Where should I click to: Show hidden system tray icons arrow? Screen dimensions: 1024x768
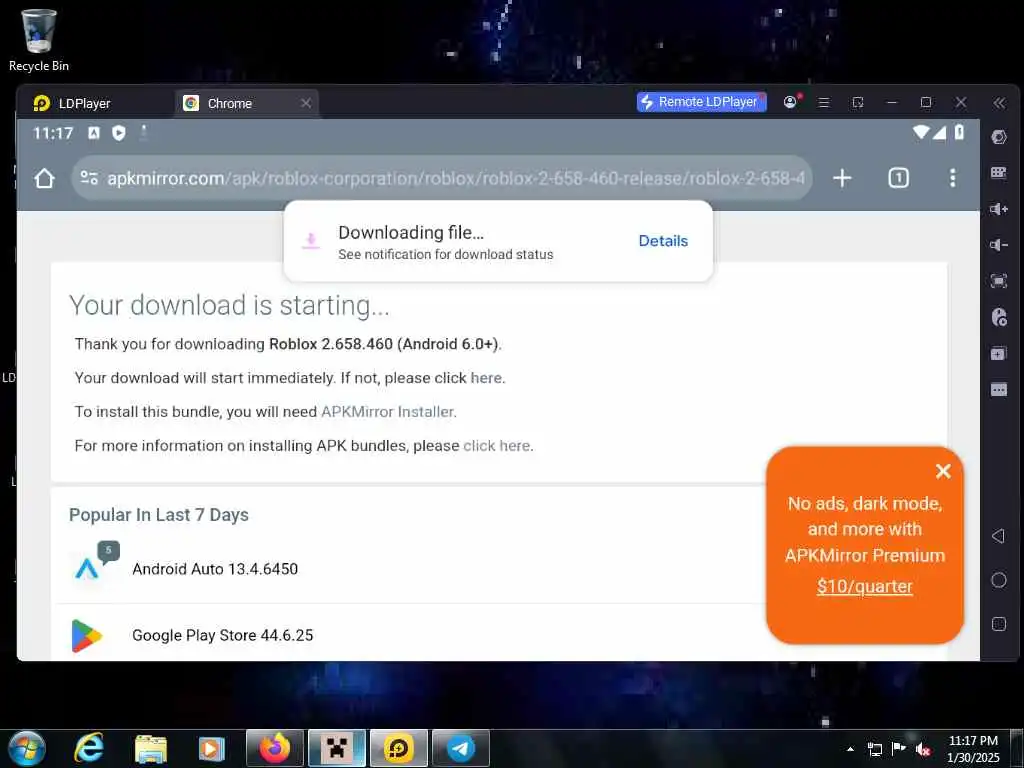point(850,749)
